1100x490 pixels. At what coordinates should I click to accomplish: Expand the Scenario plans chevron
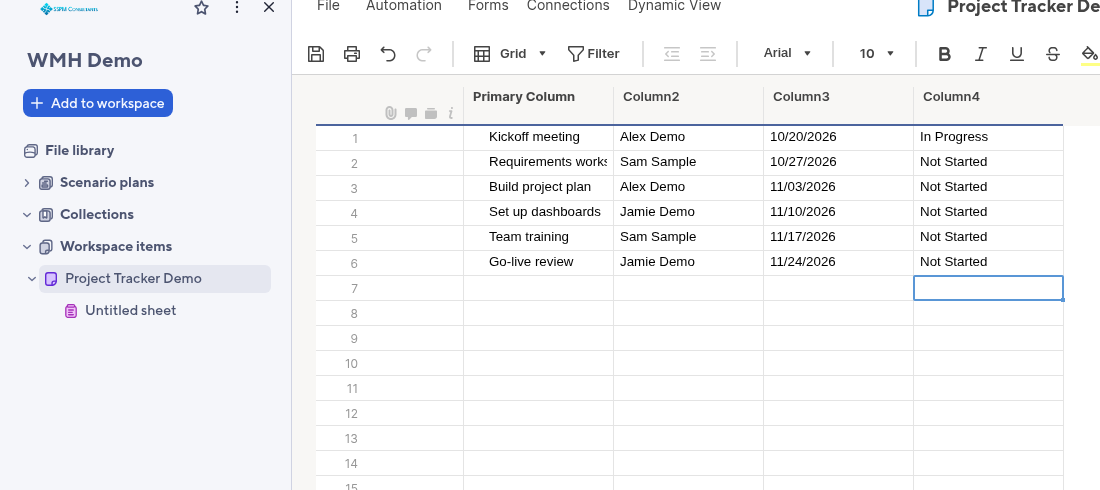(27, 183)
